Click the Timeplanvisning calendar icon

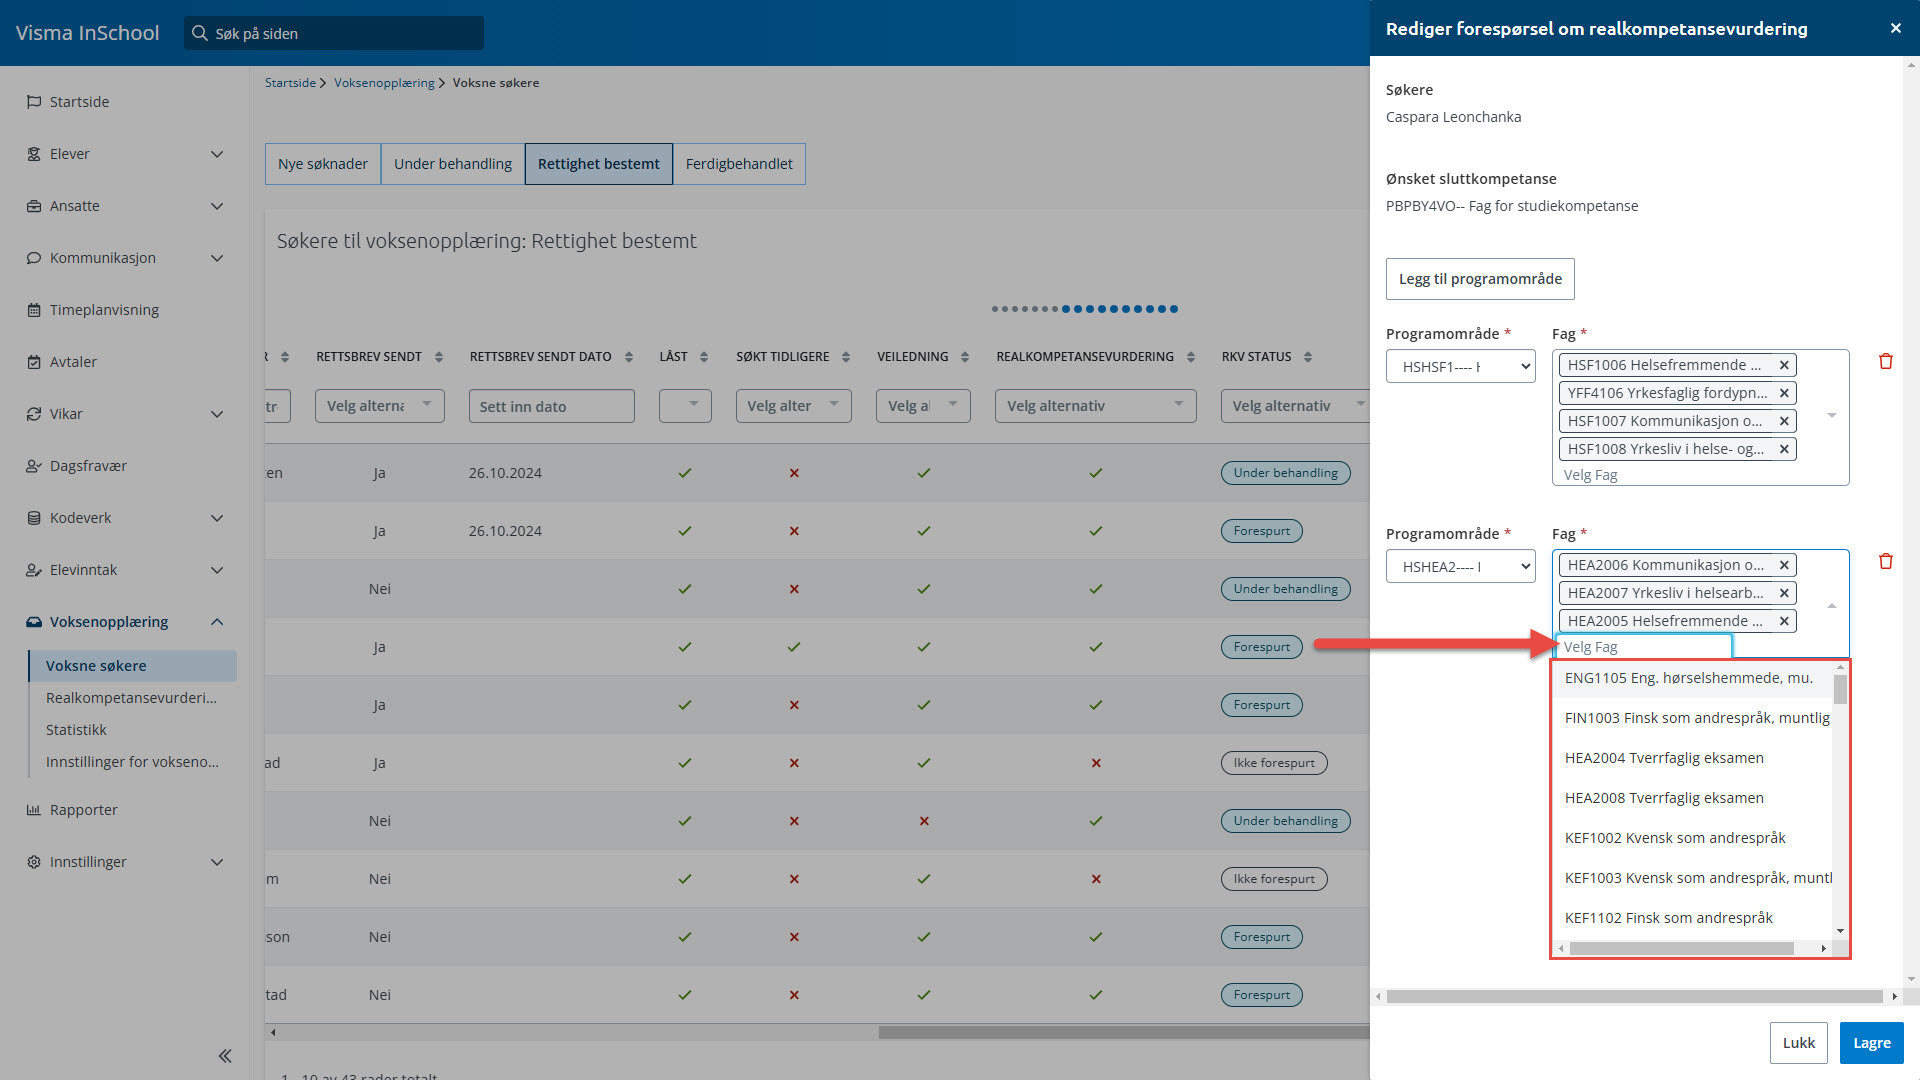pyautogui.click(x=34, y=310)
